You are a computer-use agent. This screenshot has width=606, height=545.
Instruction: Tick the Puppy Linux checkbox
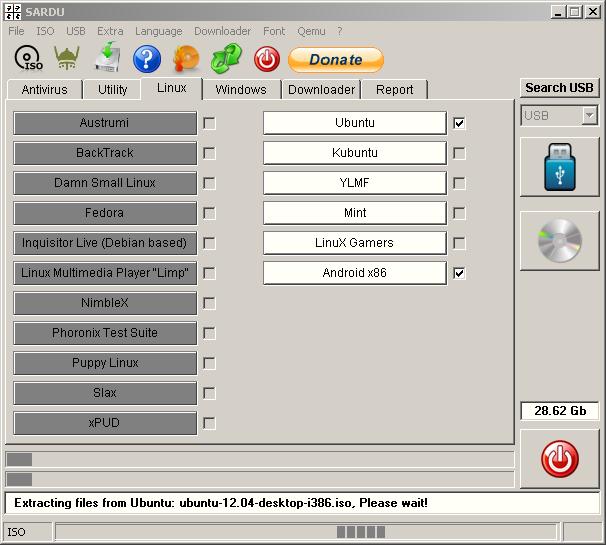pos(209,363)
